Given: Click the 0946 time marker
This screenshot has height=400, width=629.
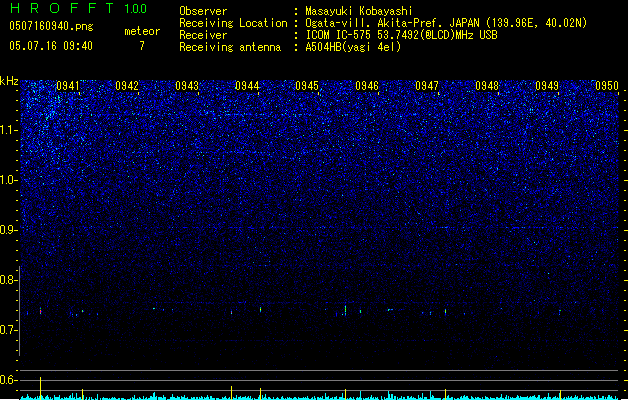Looking at the screenshot, I should [x=367, y=86].
